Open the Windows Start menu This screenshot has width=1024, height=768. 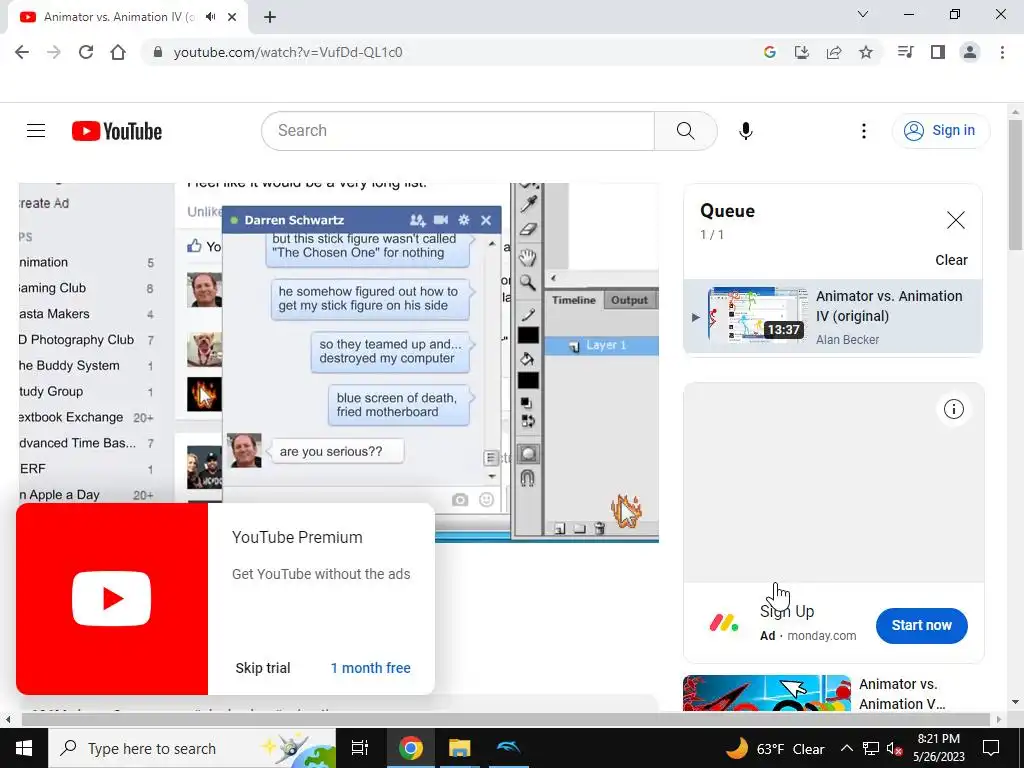(x=24, y=748)
